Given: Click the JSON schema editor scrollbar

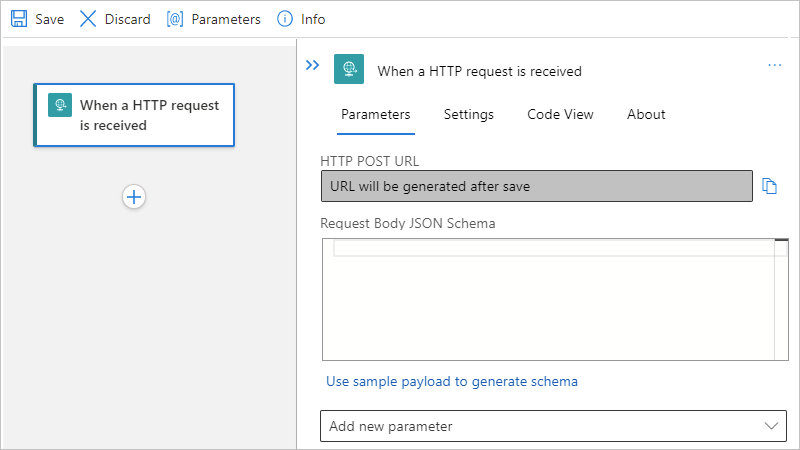Looking at the screenshot, I should tap(781, 300).
